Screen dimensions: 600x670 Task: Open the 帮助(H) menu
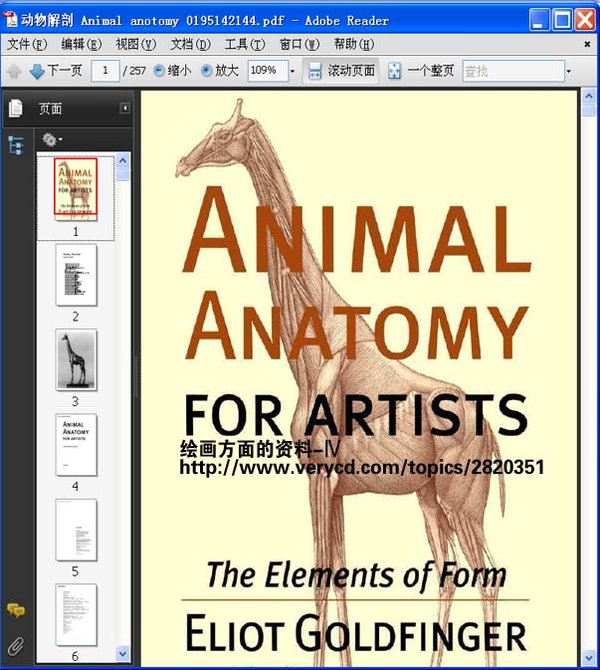(x=354, y=44)
